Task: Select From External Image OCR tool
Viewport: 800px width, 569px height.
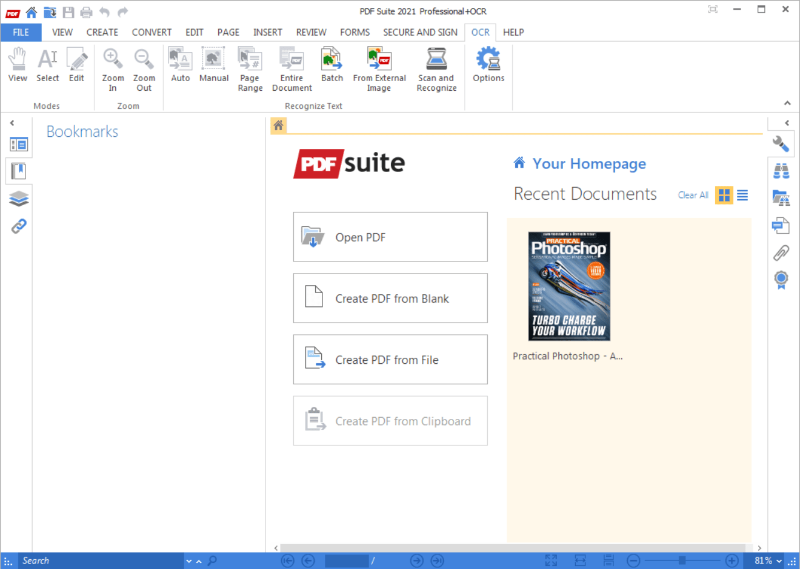Action: coord(378,69)
